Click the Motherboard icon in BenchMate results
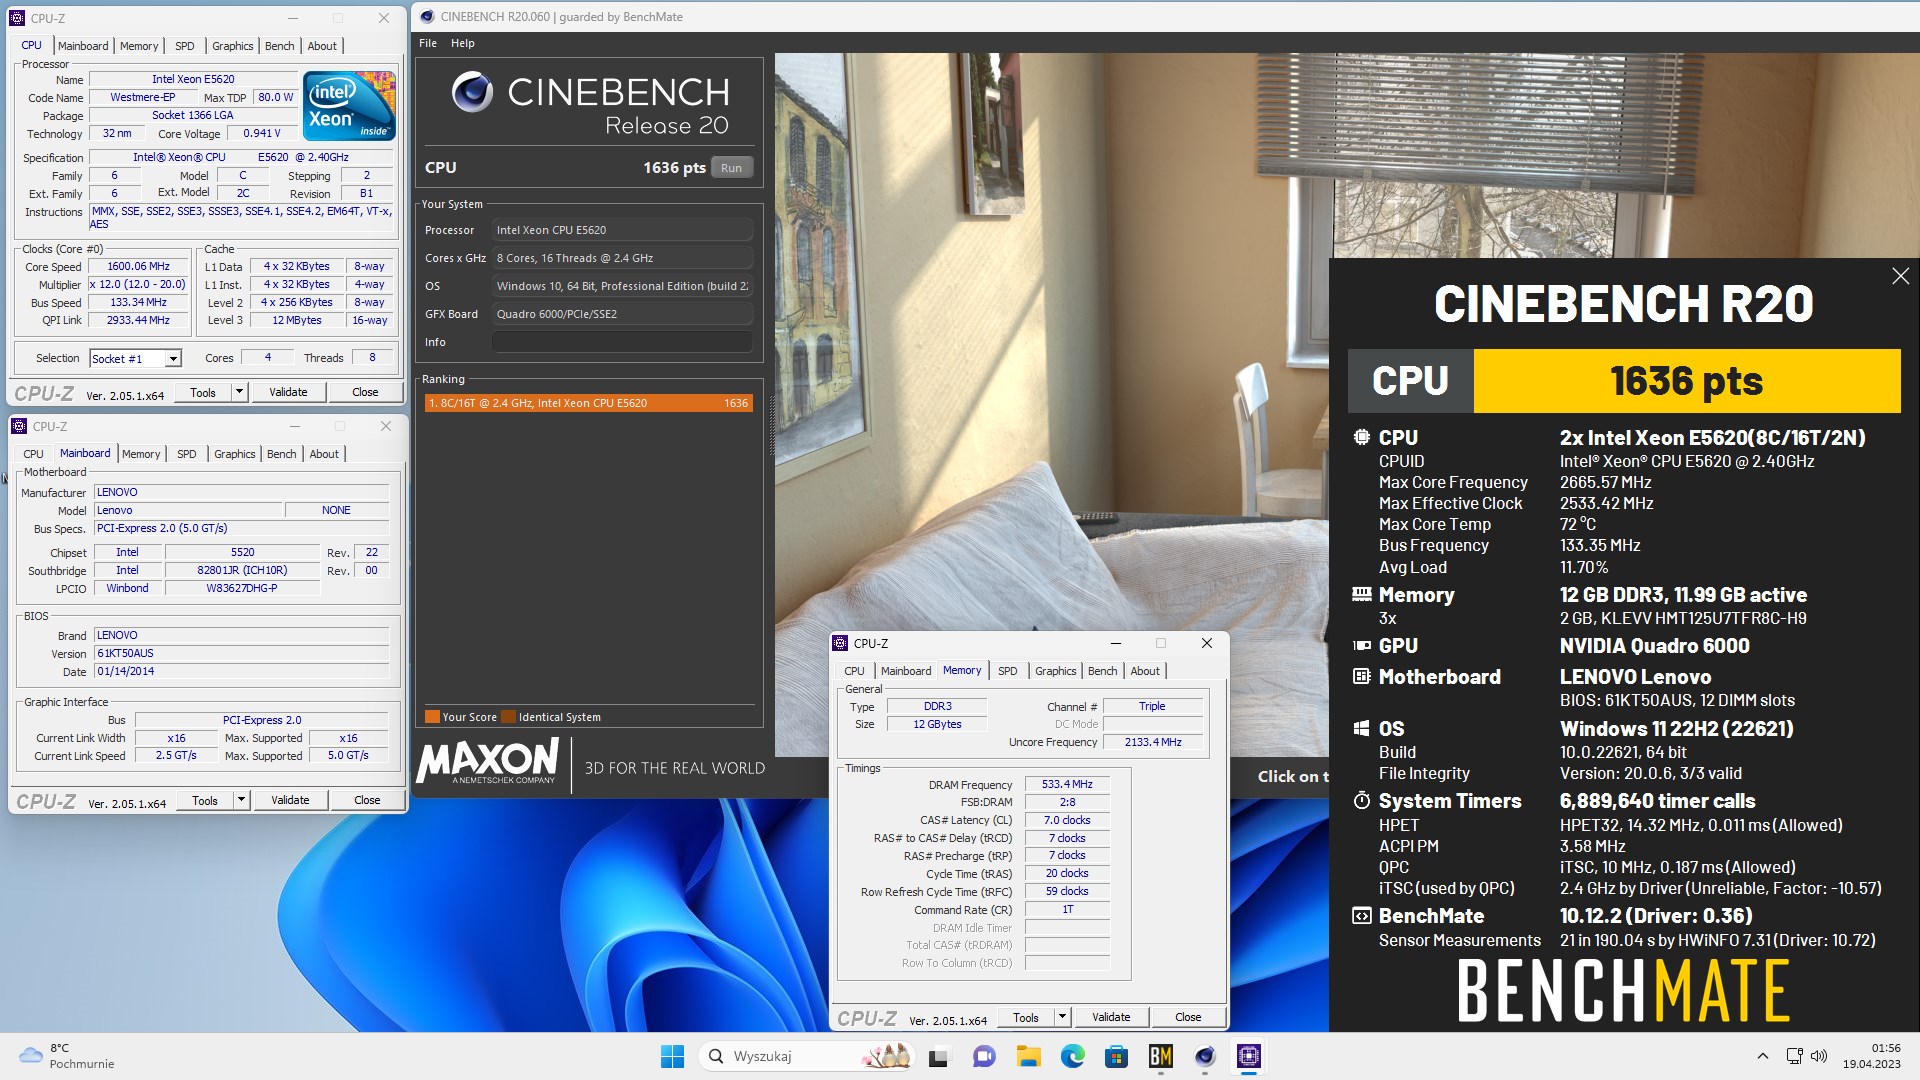 pos(1361,677)
